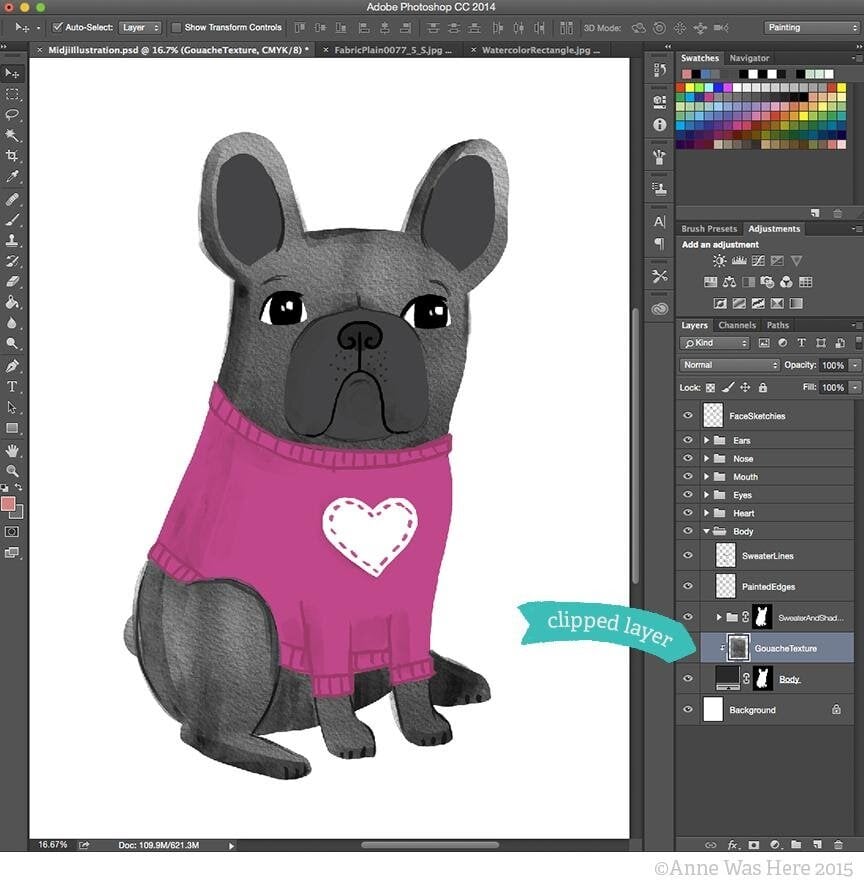
Task: Pick the Crop tool
Action: click(x=12, y=156)
